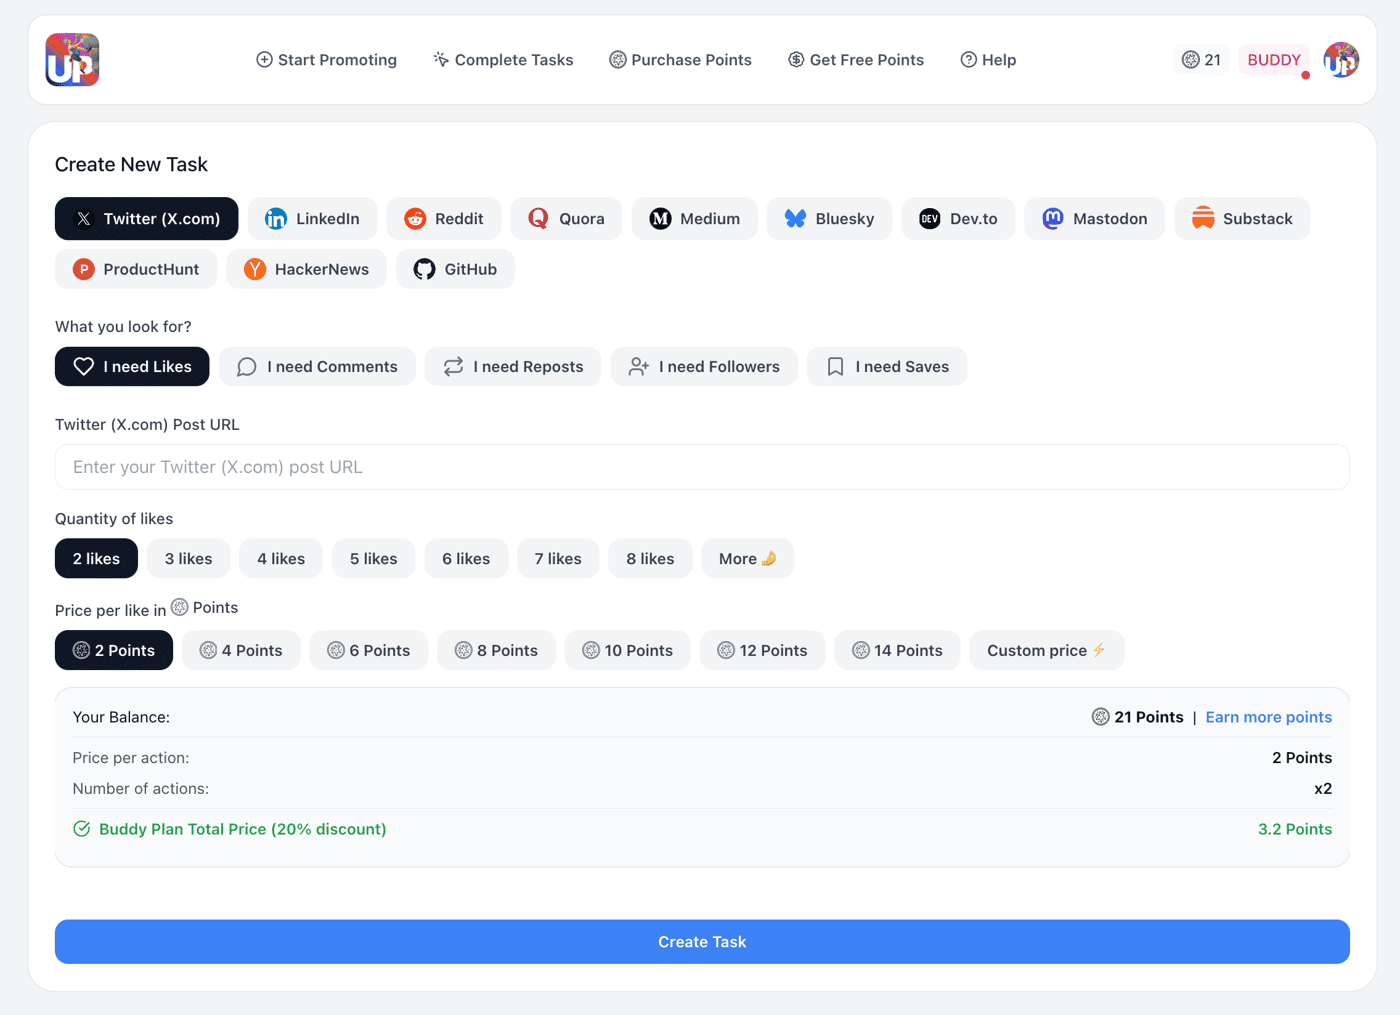This screenshot has height=1015, width=1400.
Task: Set quantity to 7 likes
Action: click(x=558, y=559)
